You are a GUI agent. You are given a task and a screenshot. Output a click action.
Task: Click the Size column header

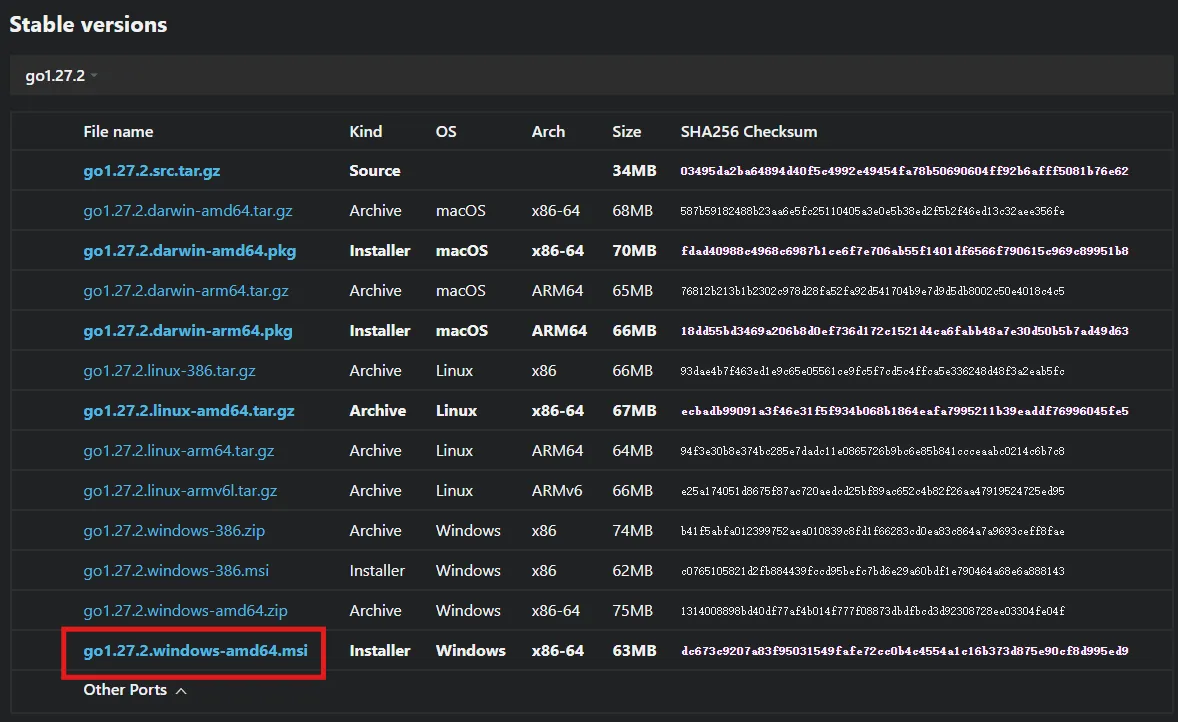(627, 131)
